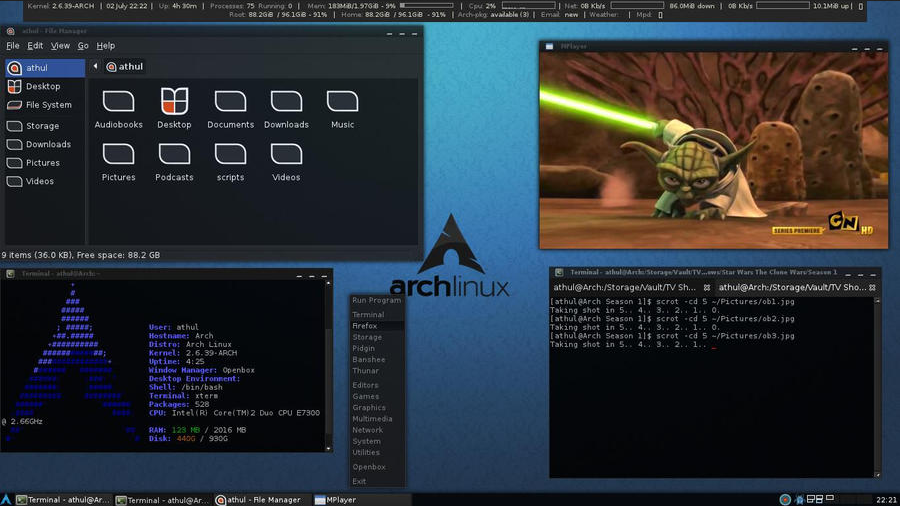Select athul home in sidebar

click(x=45, y=68)
